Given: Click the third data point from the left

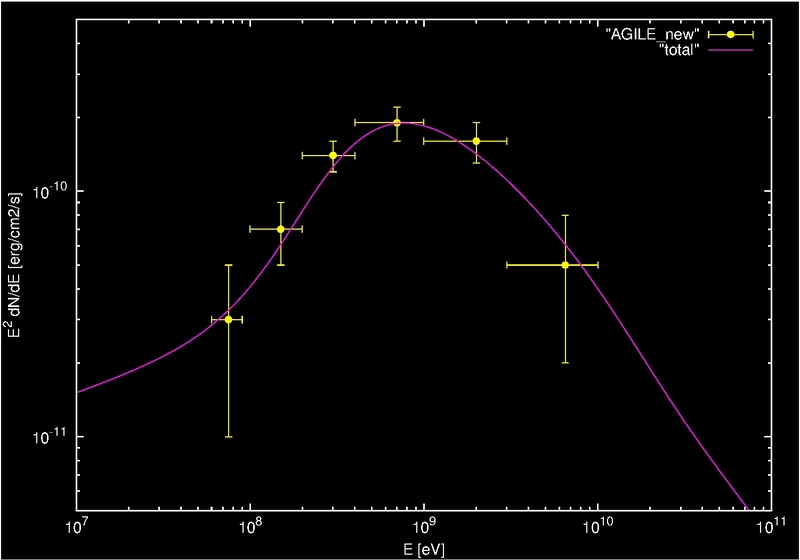Looking at the screenshot, I should pos(333,155).
